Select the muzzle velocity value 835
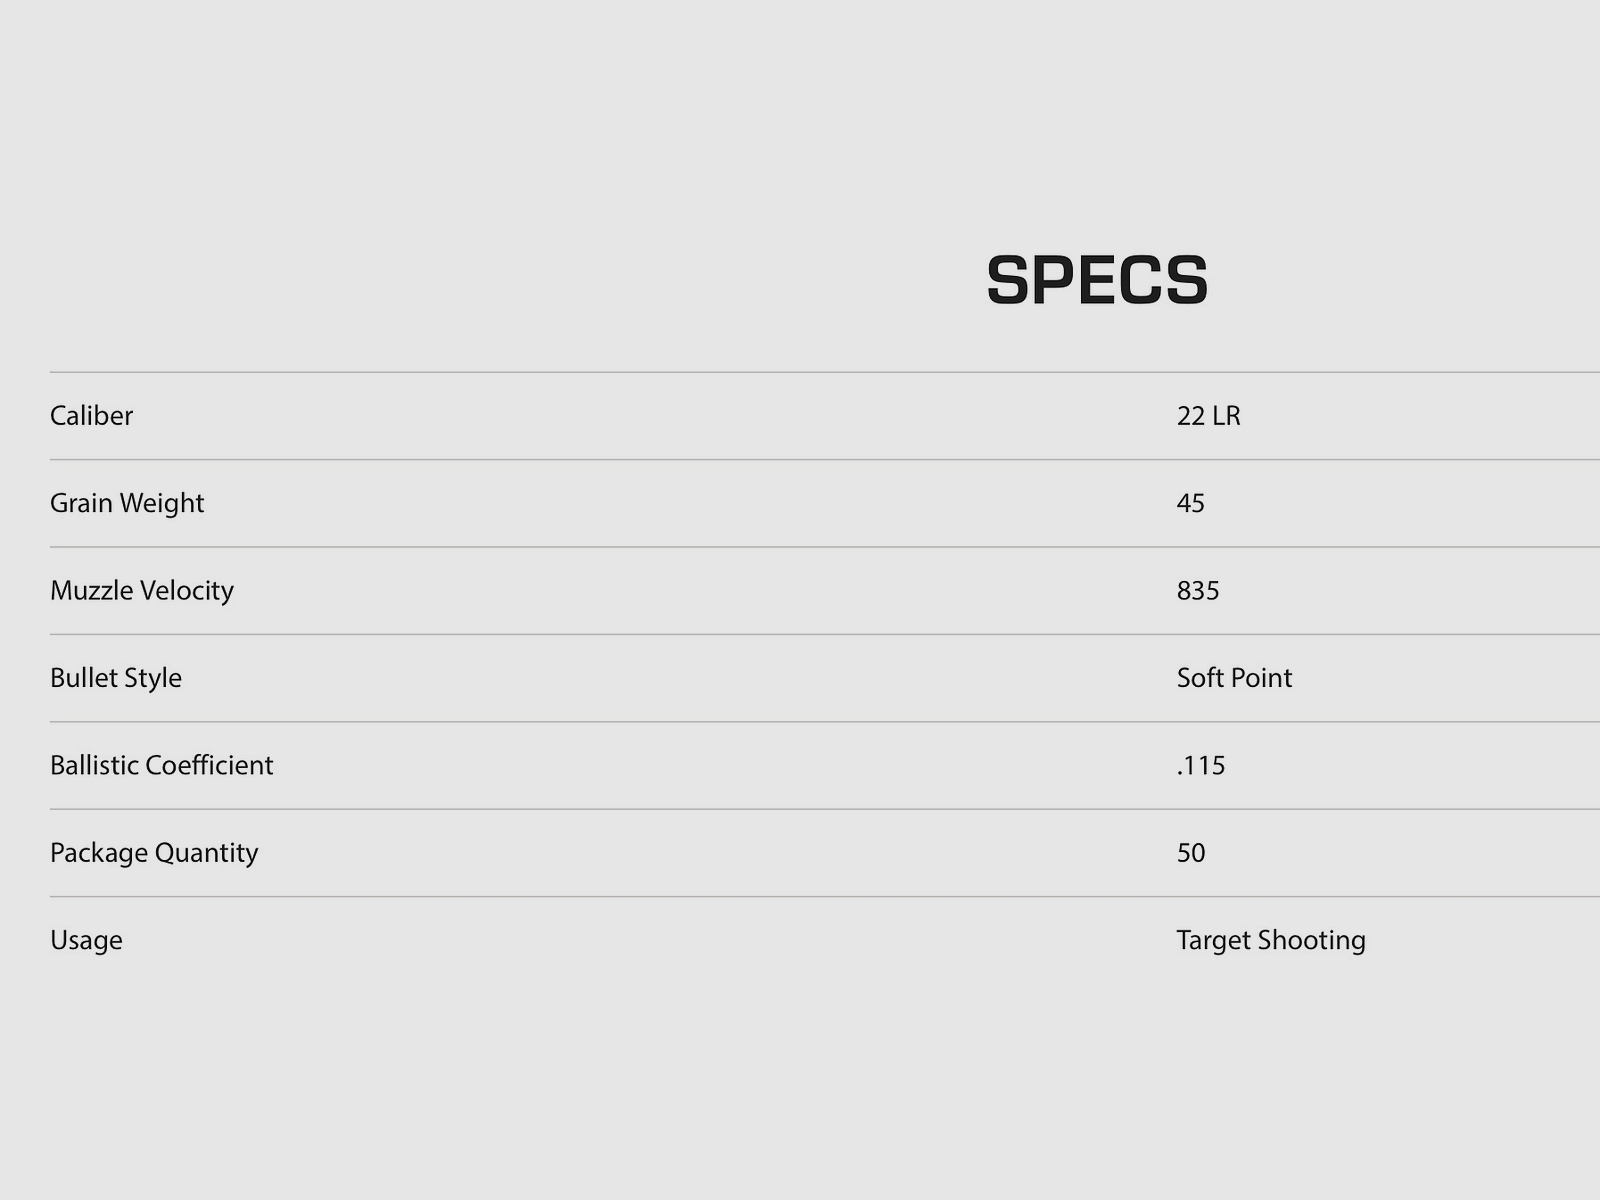 1197,591
